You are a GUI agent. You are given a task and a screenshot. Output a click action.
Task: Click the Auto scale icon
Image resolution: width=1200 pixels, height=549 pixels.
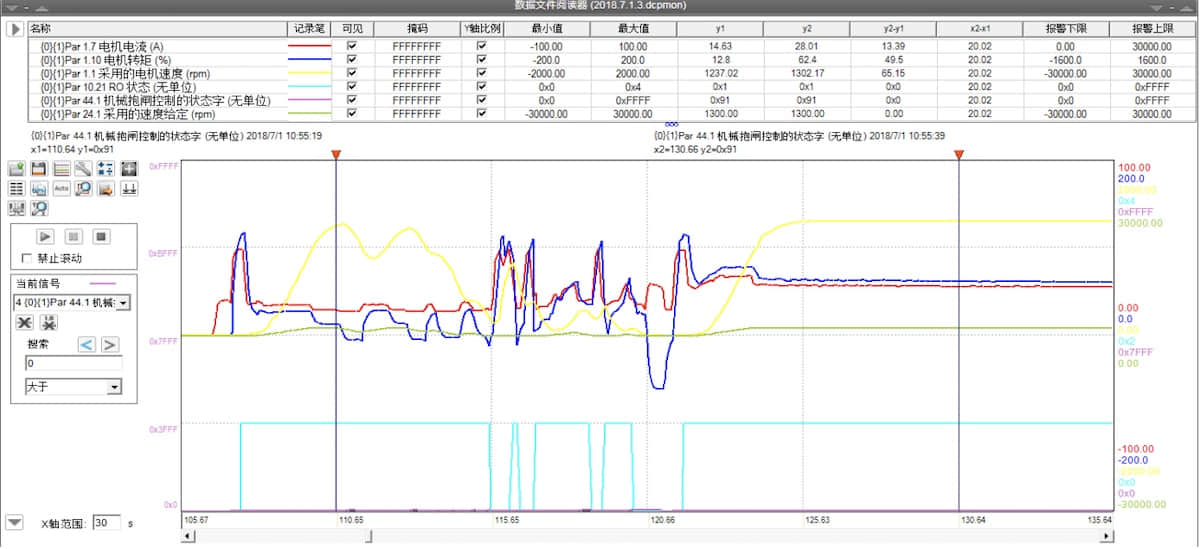pyautogui.click(x=61, y=188)
